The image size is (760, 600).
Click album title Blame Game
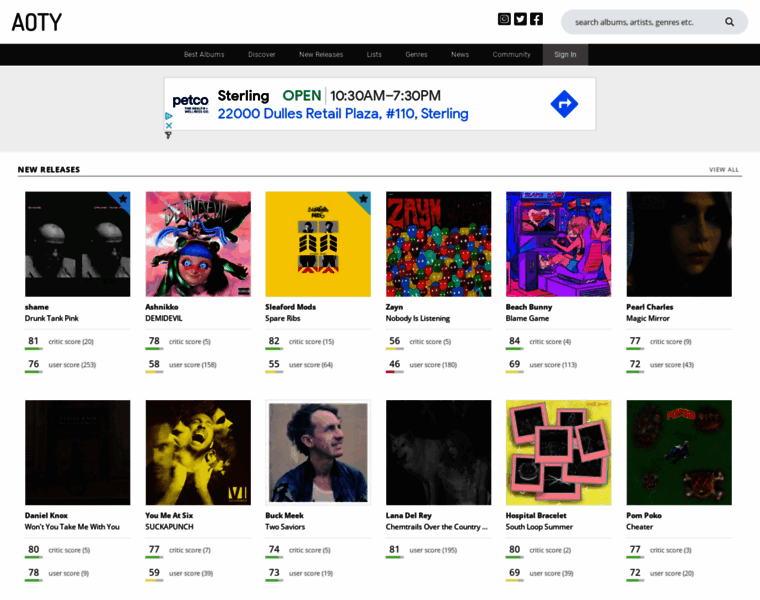[527, 318]
